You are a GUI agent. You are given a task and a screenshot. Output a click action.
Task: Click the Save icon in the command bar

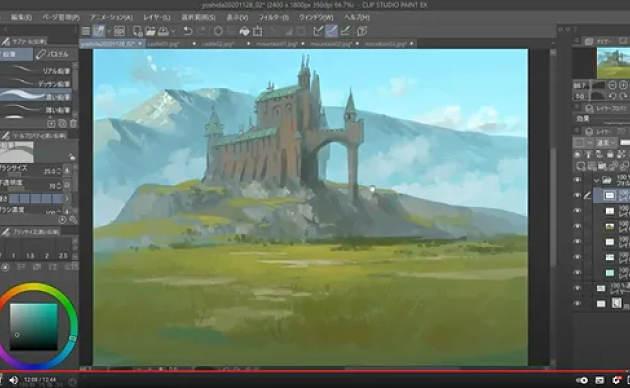[x=163, y=31]
